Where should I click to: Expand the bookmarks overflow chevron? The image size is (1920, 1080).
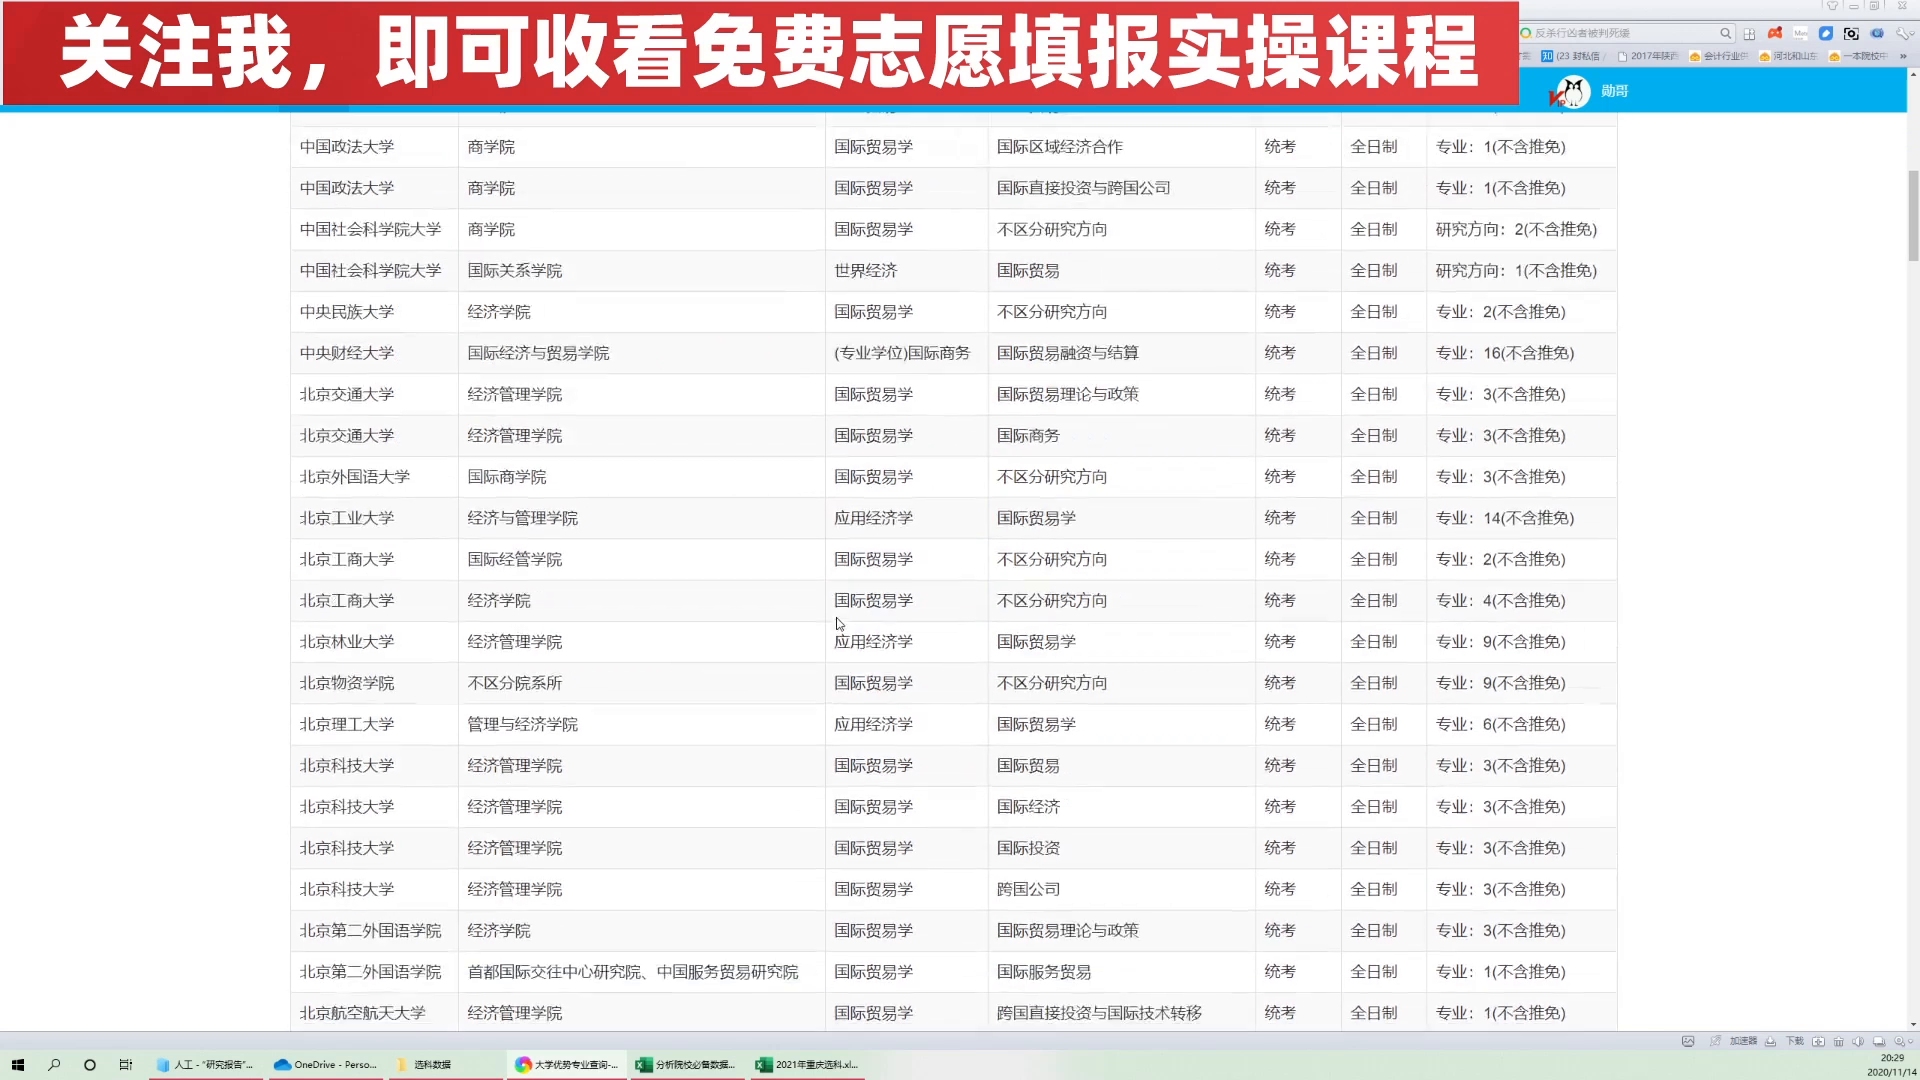point(1903,56)
